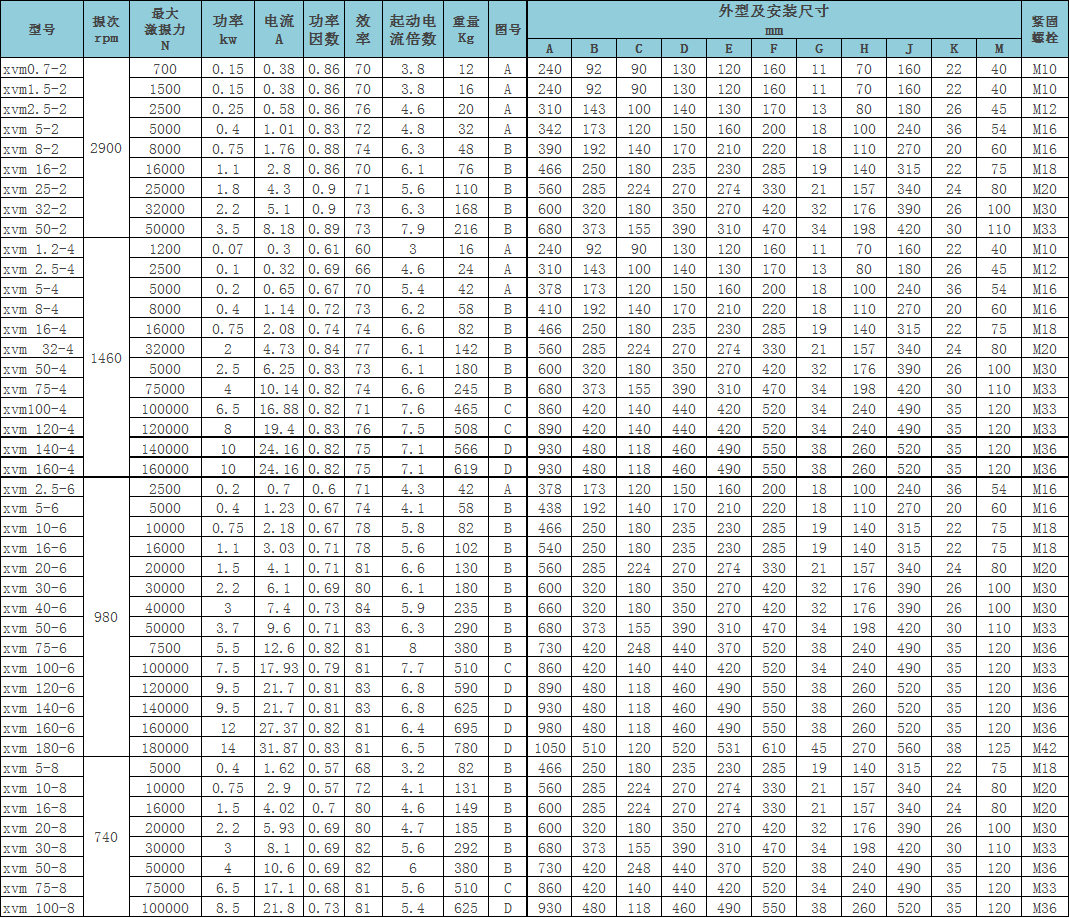Select the 紧固螺栓 column header
The height and width of the screenshot is (918, 1070).
(1044, 30)
